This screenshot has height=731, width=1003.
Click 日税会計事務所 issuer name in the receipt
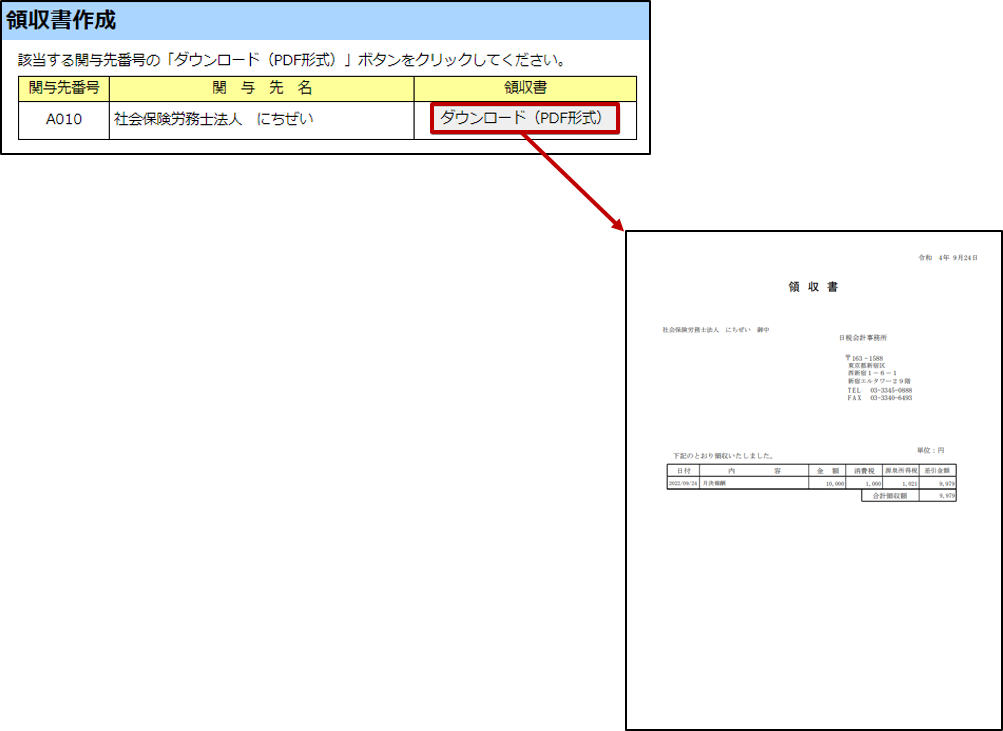[x=862, y=338]
